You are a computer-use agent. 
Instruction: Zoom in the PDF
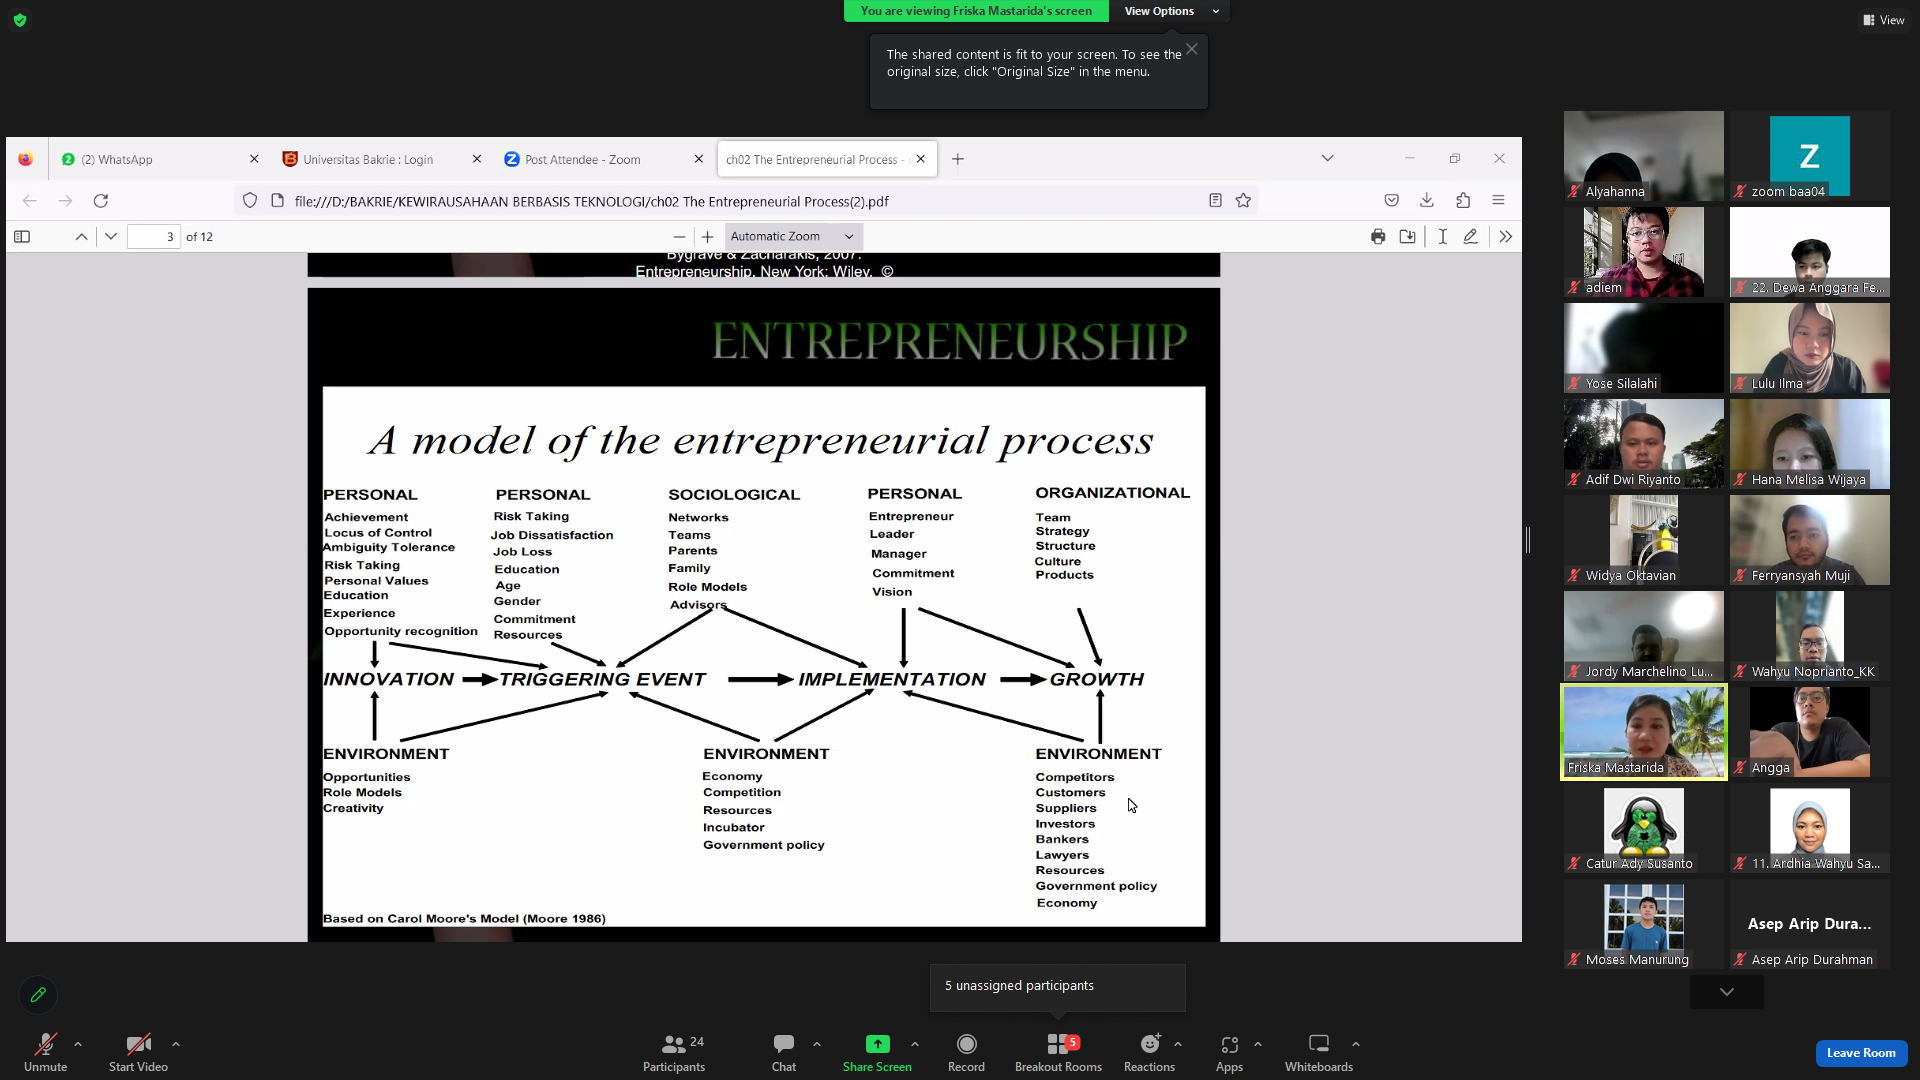[708, 237]
